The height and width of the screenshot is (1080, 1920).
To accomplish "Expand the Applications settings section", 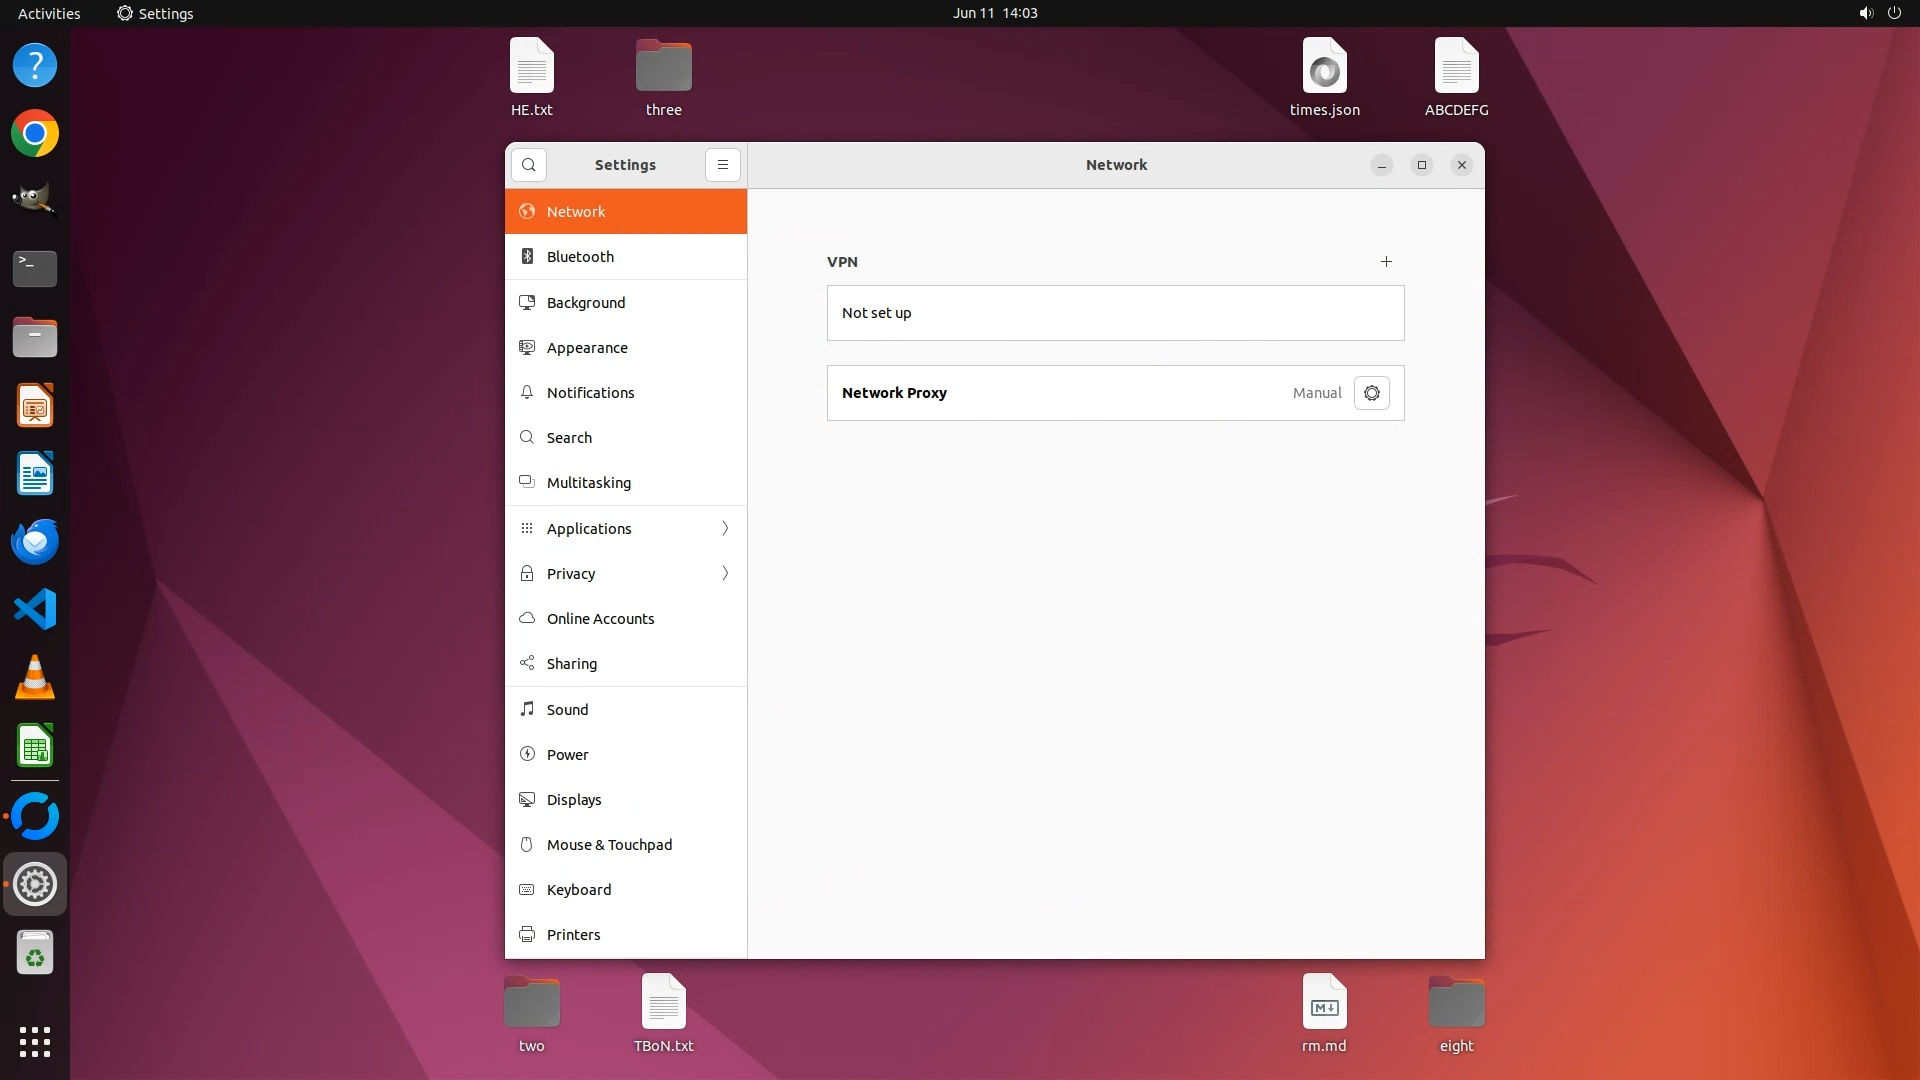I will pyautogui.click(x=626, y=528).
